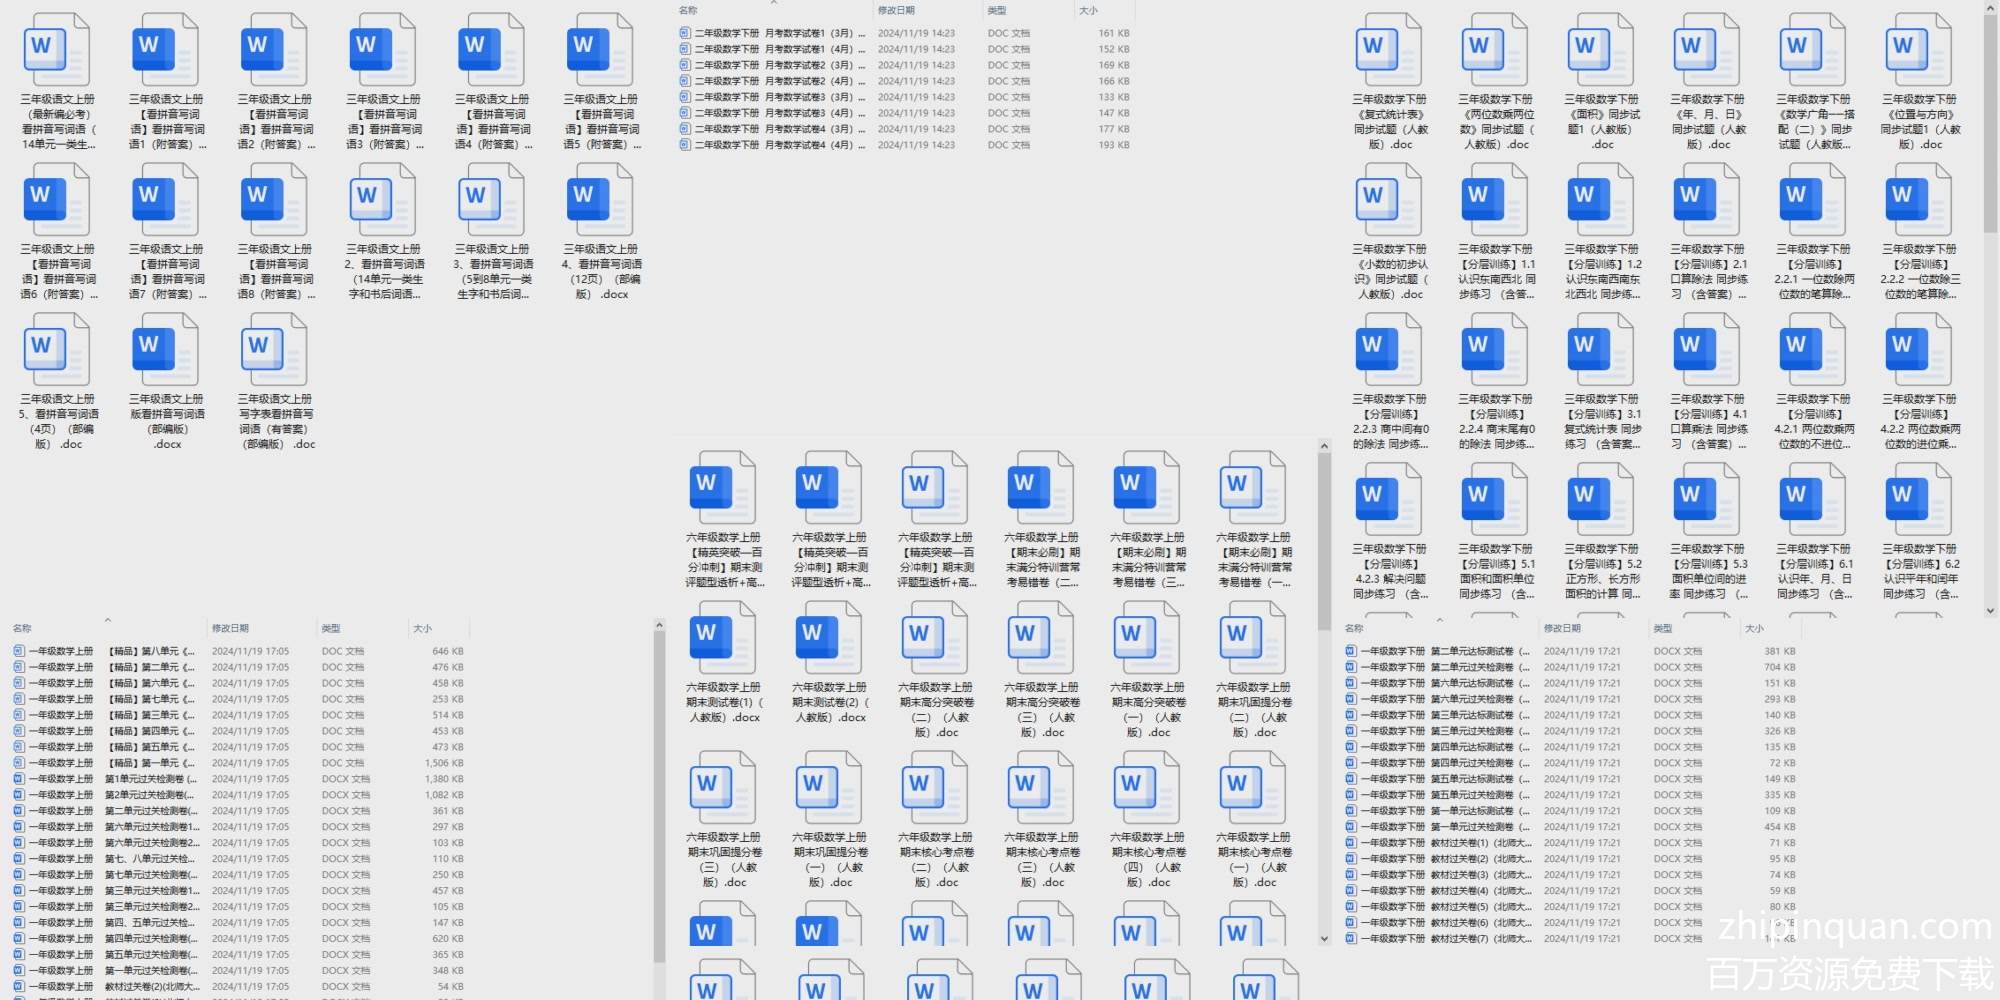Open 三年级数学下册《位置与方向》同步试题1 file

click(x=1919, y=50)
